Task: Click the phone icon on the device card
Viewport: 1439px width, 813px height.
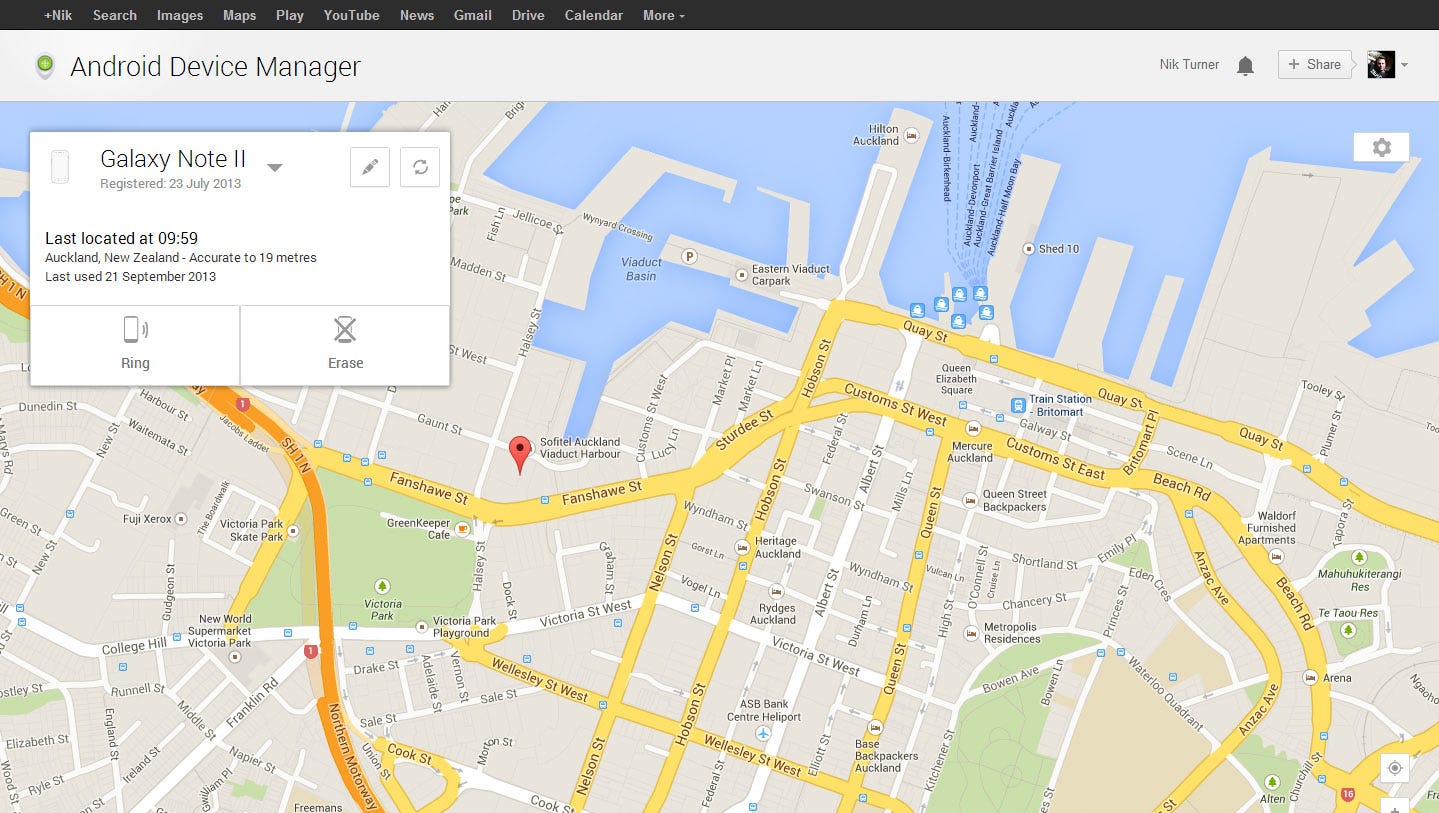Action: tap(59, 166)
